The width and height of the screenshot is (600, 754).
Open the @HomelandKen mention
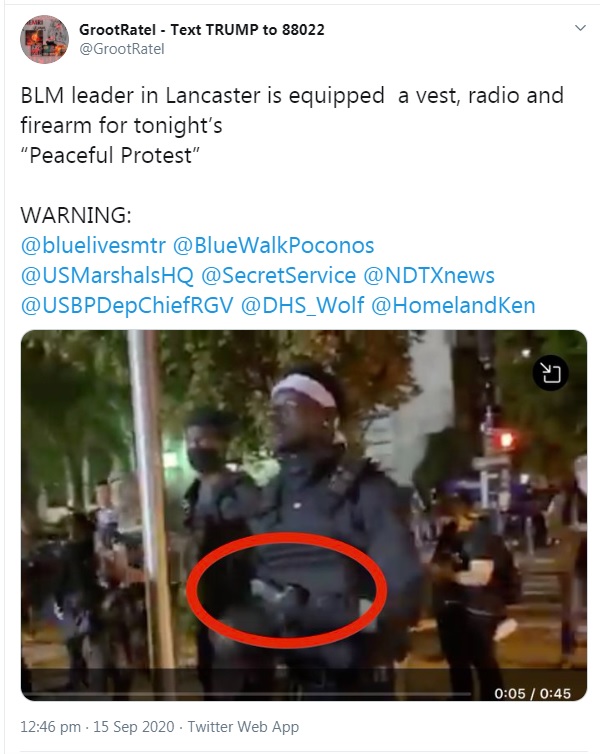453,306
